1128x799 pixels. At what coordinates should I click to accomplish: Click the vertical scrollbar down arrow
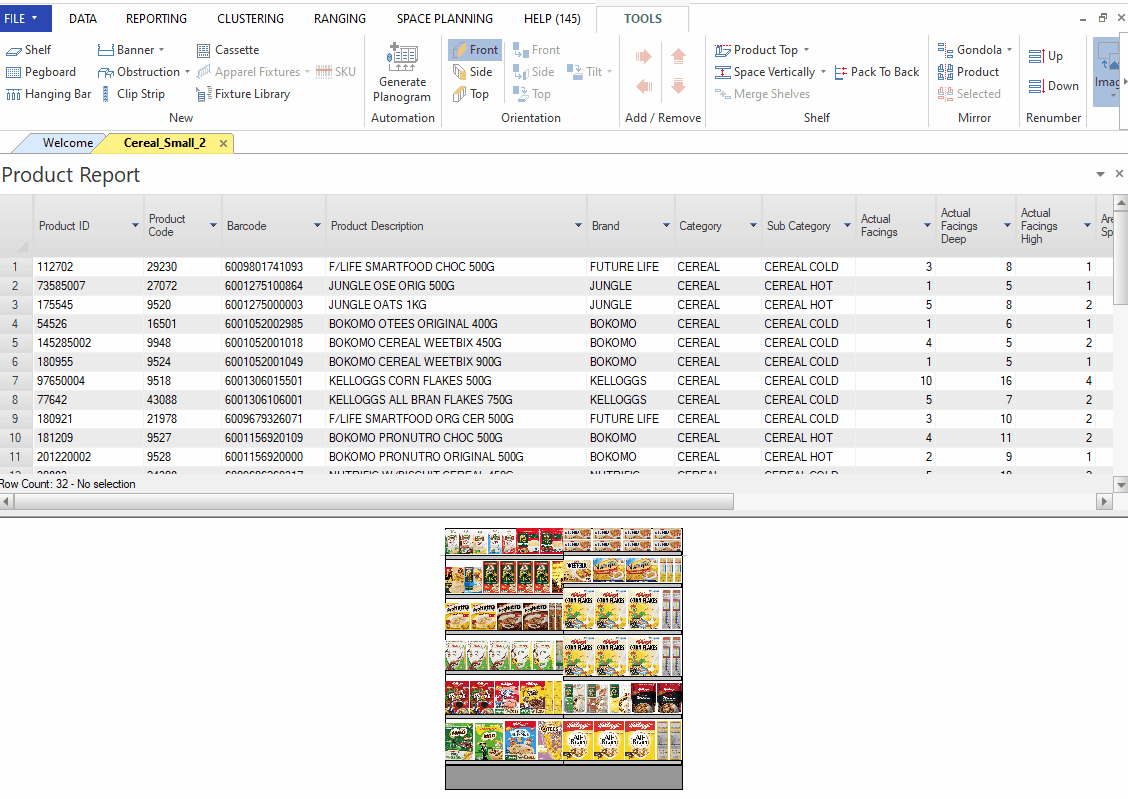tap(1121, 485)
